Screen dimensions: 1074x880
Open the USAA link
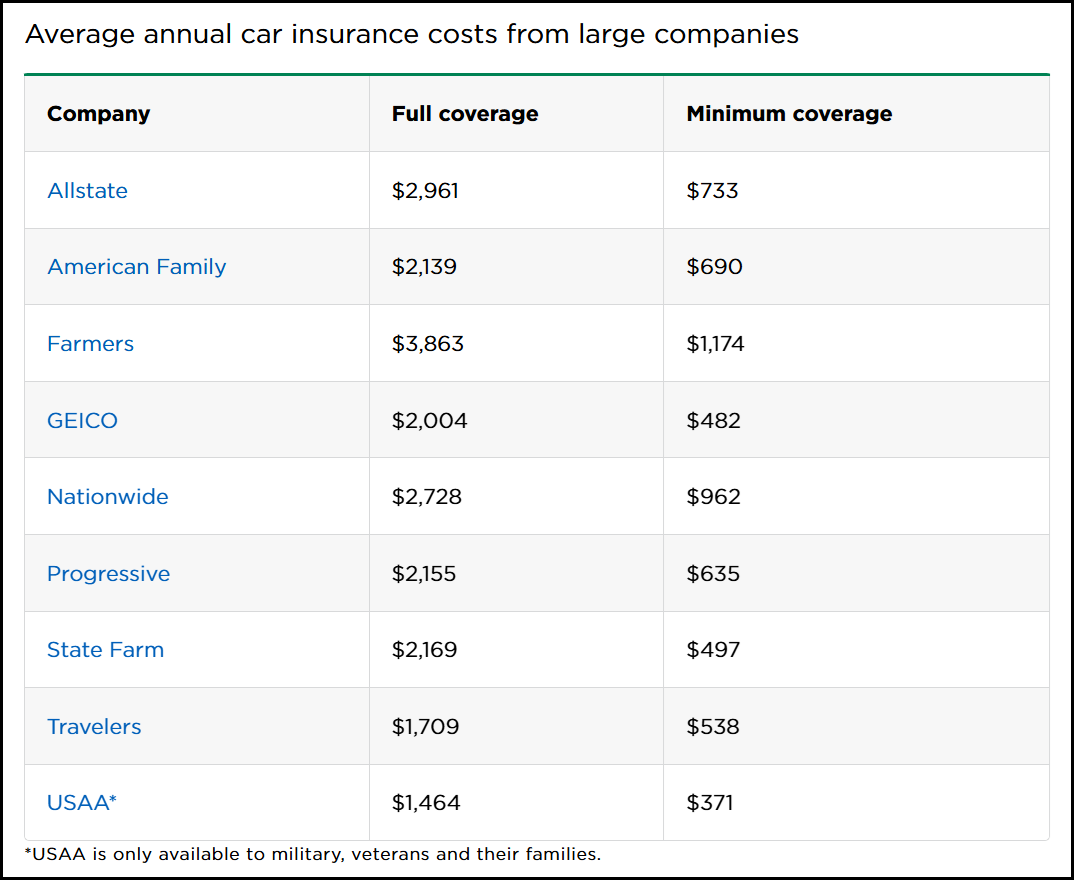tap(82, 803)
